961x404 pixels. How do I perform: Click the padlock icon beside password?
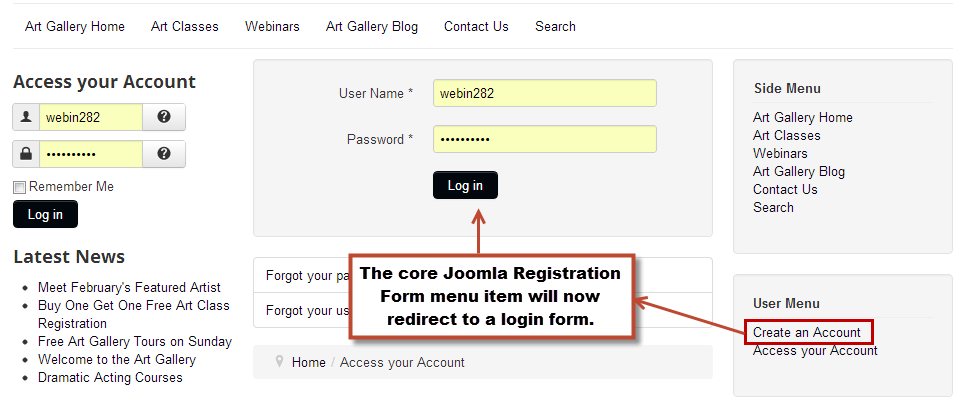[26, 154]
